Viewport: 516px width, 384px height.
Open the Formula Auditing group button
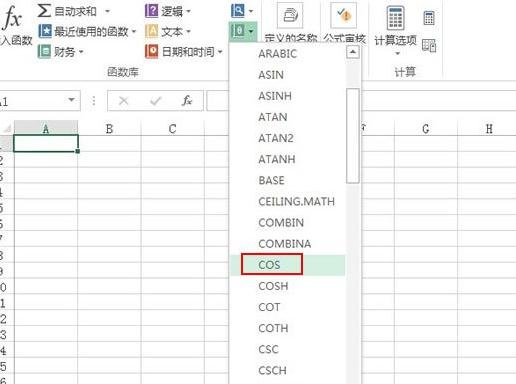(x=344, y=22)
